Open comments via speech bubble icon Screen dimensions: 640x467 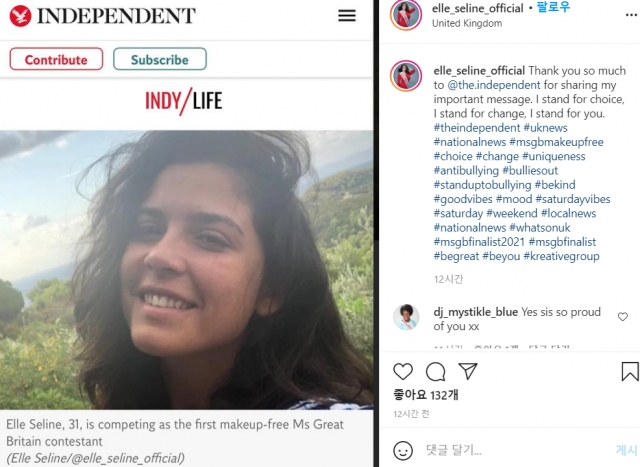(x=435, y=372)
